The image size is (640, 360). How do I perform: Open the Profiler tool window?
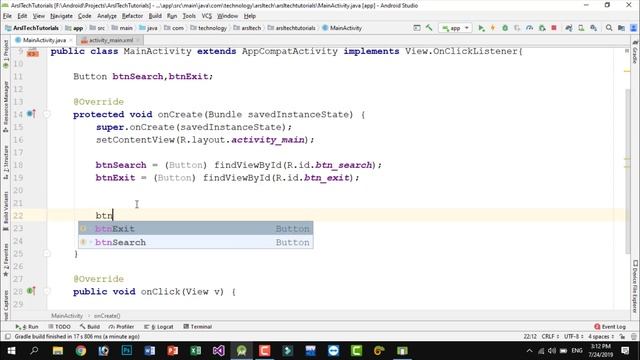coord(122,327)
